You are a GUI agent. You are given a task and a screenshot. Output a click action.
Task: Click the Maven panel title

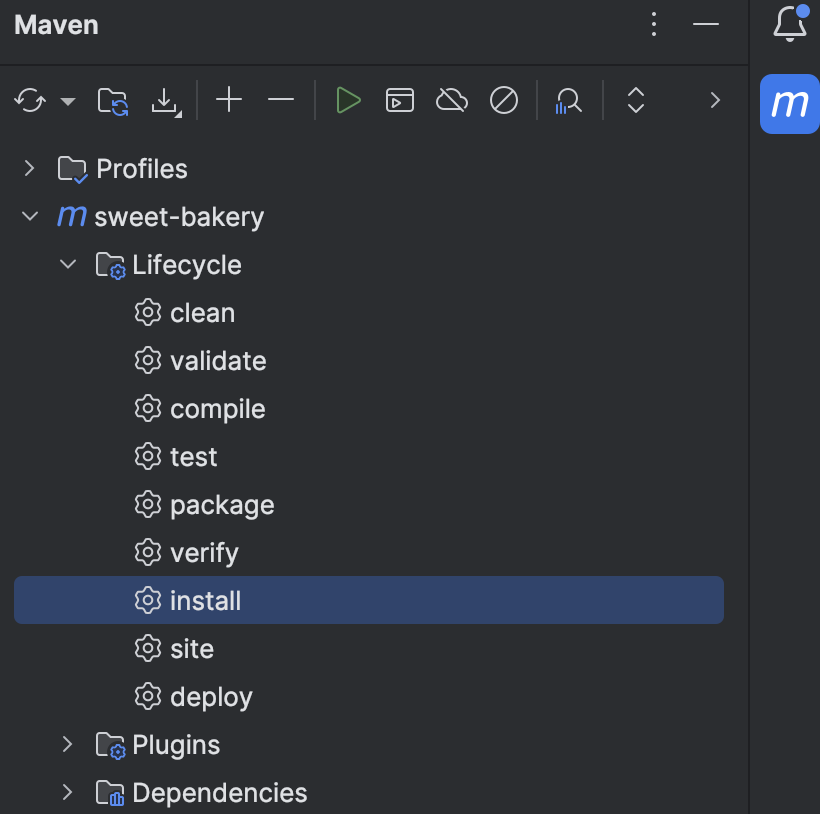tap(56, 25)
